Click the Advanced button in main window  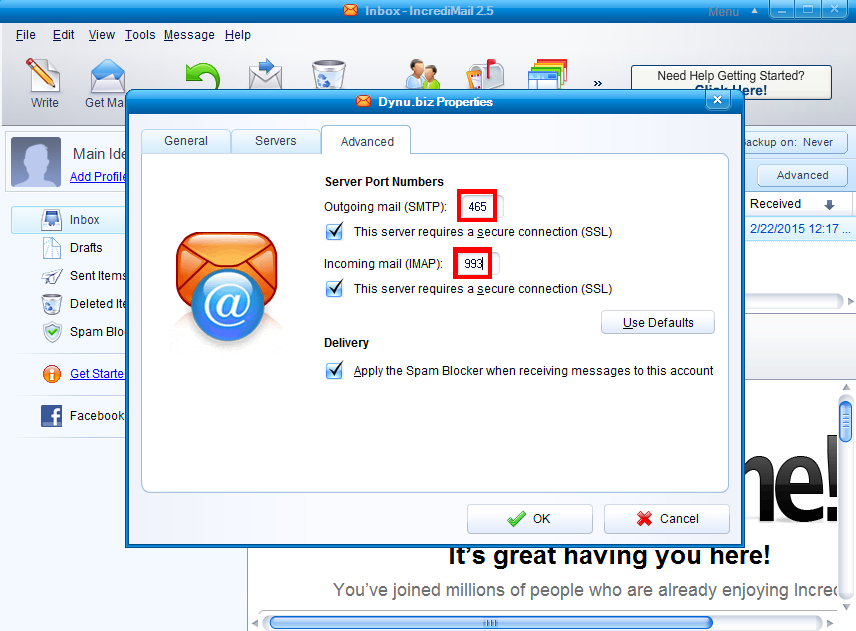[x=802, y=175]
